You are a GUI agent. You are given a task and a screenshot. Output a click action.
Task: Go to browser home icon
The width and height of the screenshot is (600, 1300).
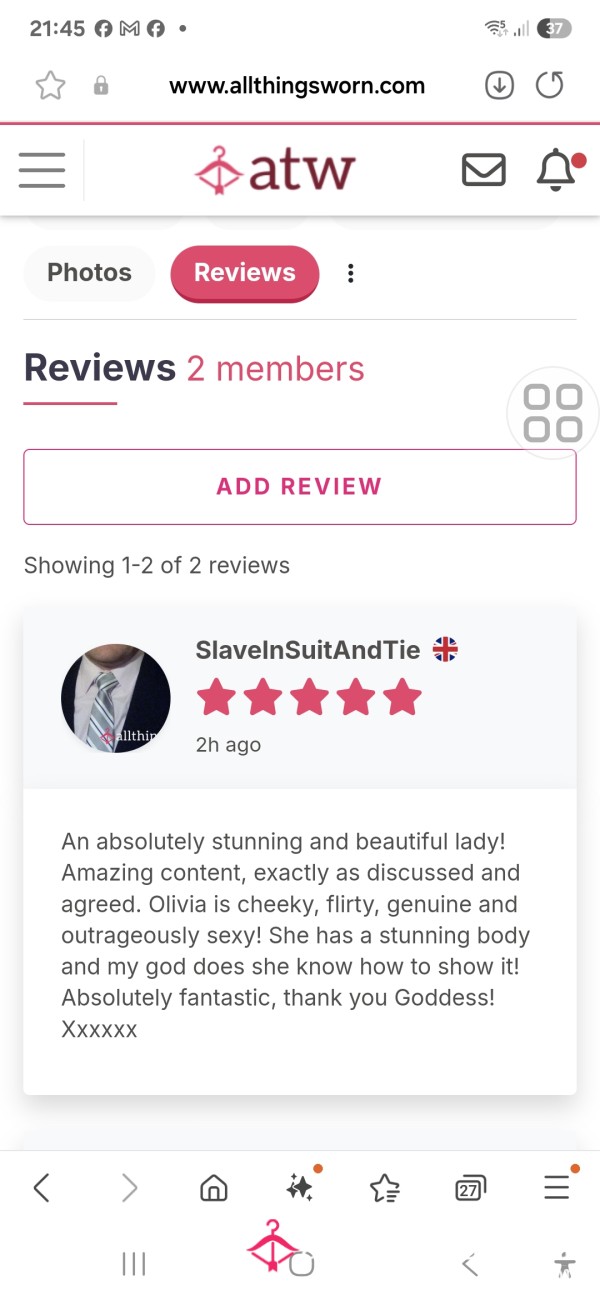point(214,1187)
